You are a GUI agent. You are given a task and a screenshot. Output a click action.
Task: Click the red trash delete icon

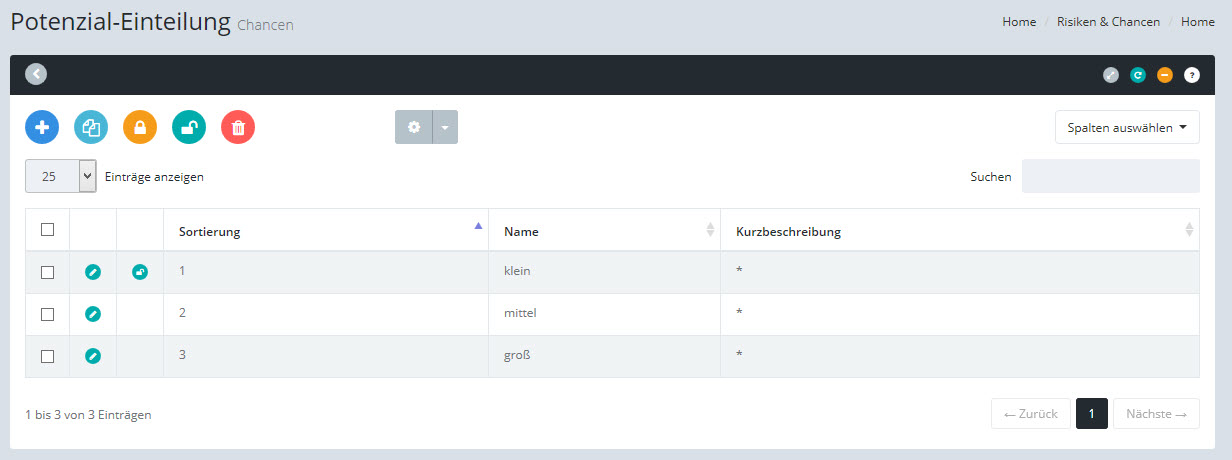[238, 127]
